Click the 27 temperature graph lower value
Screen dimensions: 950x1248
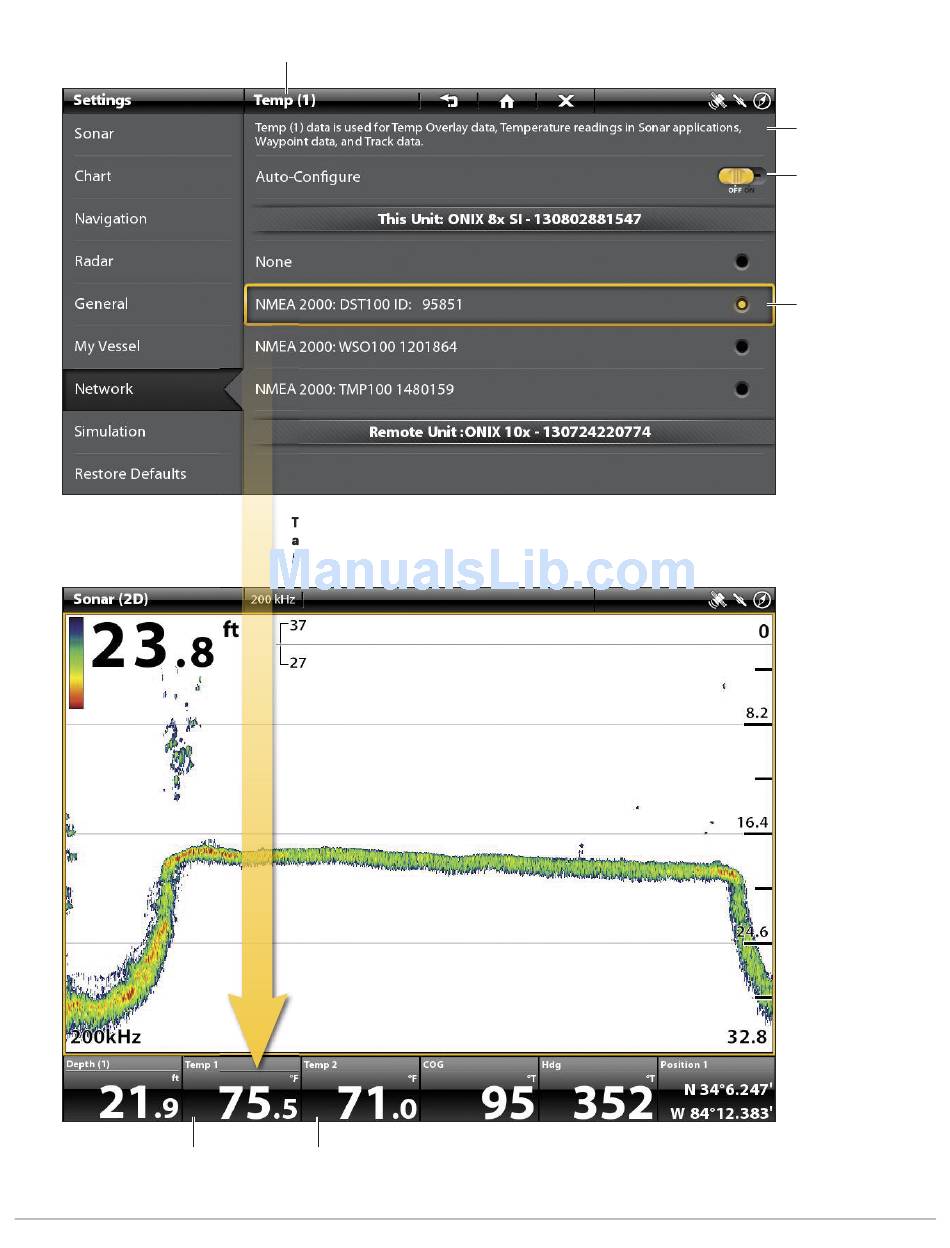pos(298,662)
